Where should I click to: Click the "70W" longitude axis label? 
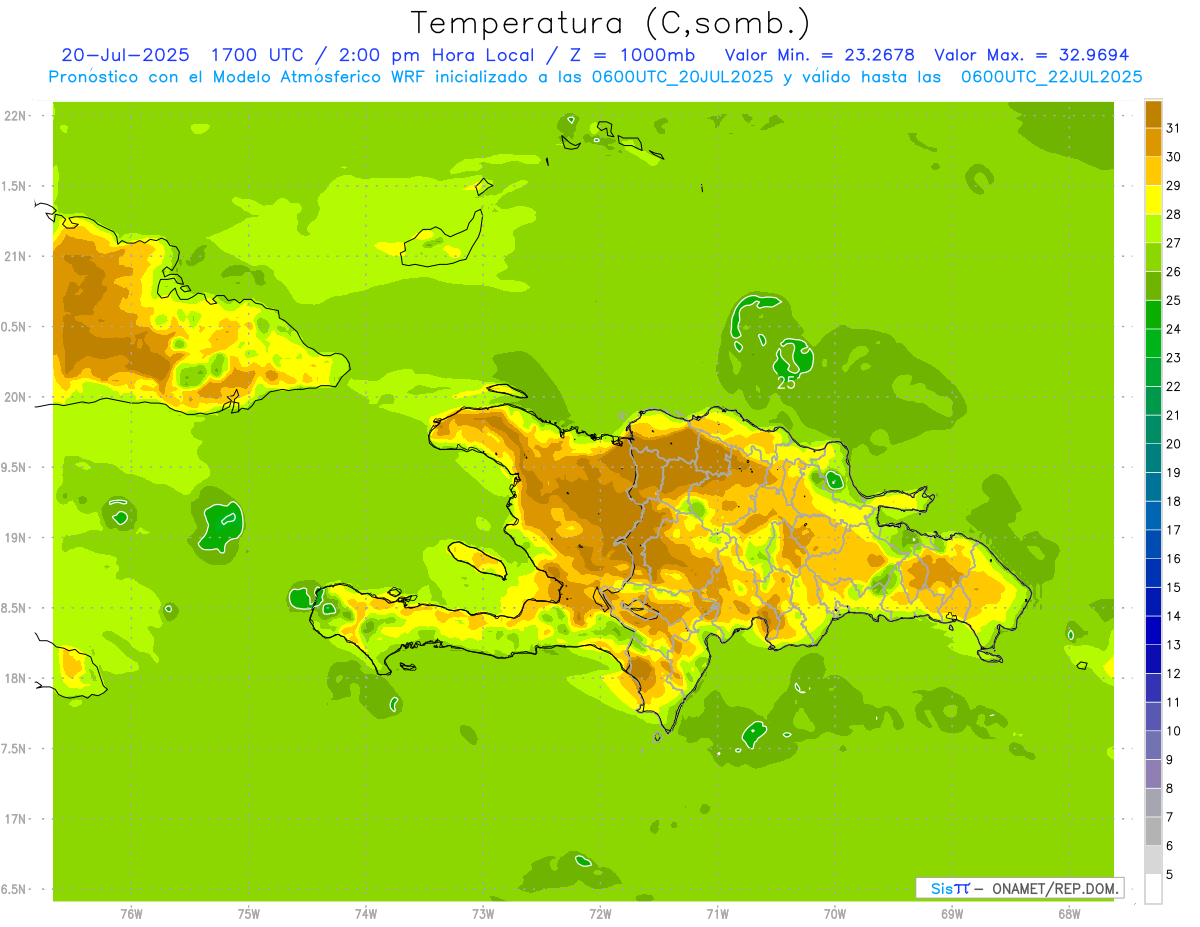835,914
